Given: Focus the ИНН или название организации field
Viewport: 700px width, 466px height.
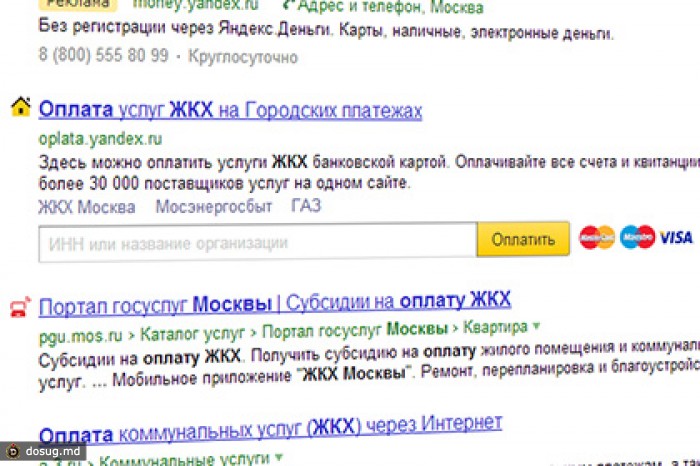Looking at the screenshot, I should (258, 242).
